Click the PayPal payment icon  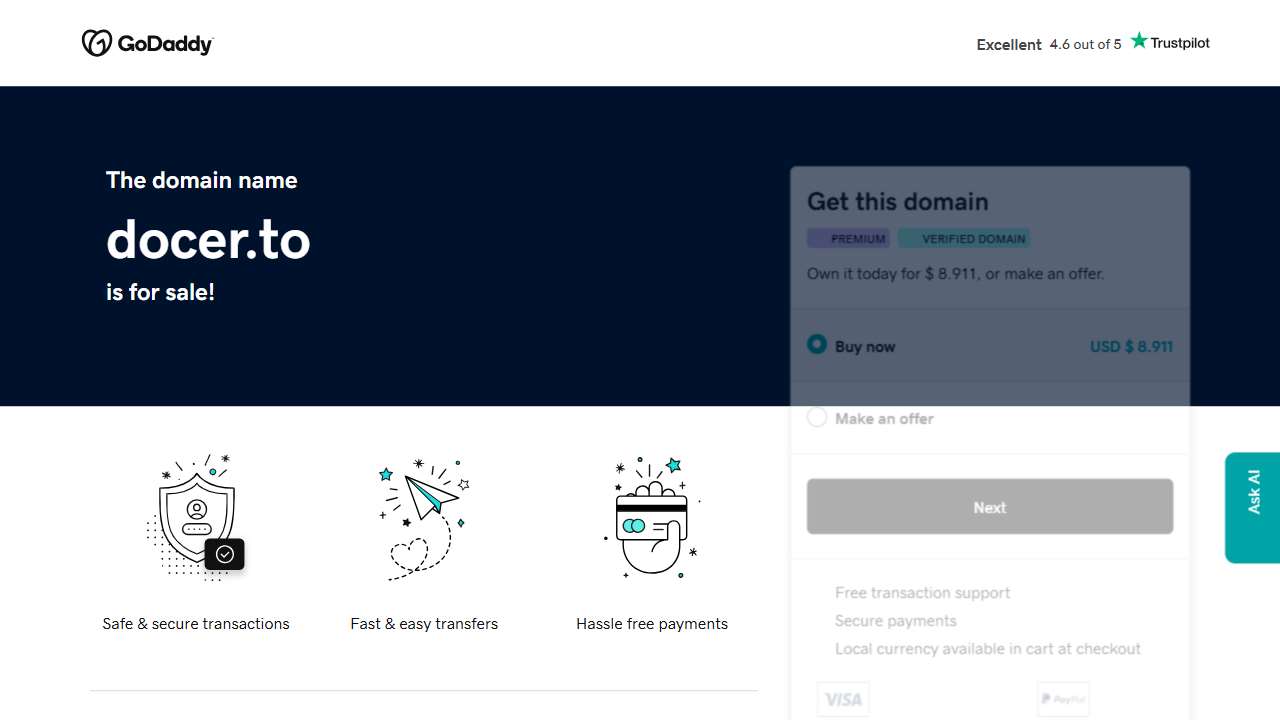[x=1063, y=699]
